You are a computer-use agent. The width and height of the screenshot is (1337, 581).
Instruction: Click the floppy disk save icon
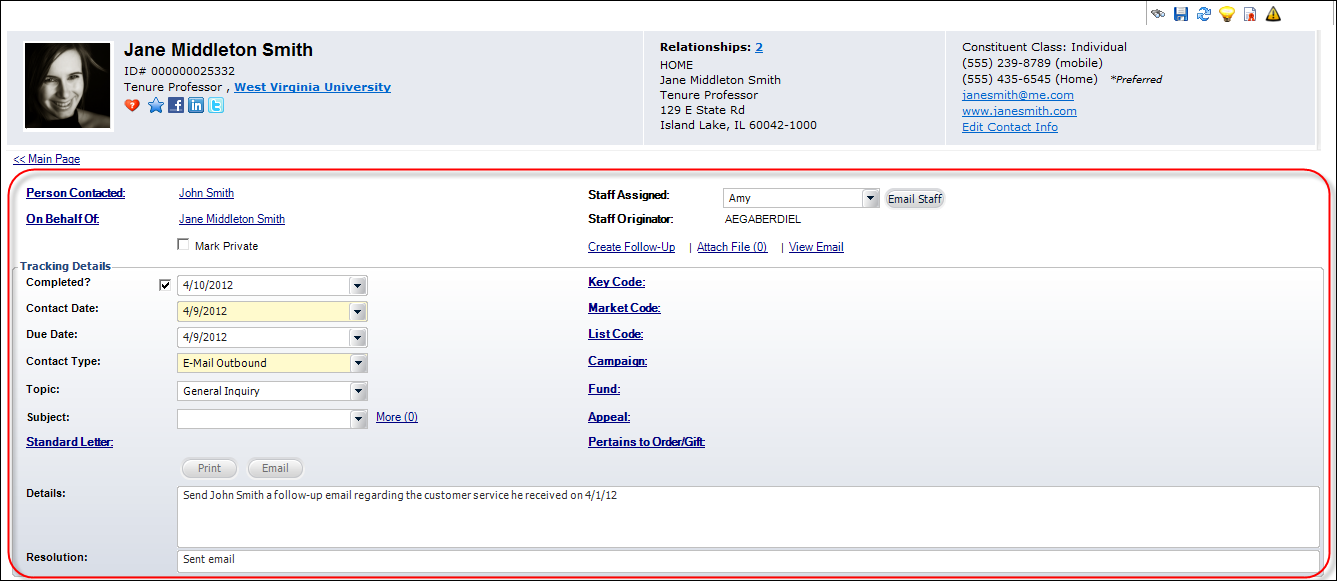1181,14
